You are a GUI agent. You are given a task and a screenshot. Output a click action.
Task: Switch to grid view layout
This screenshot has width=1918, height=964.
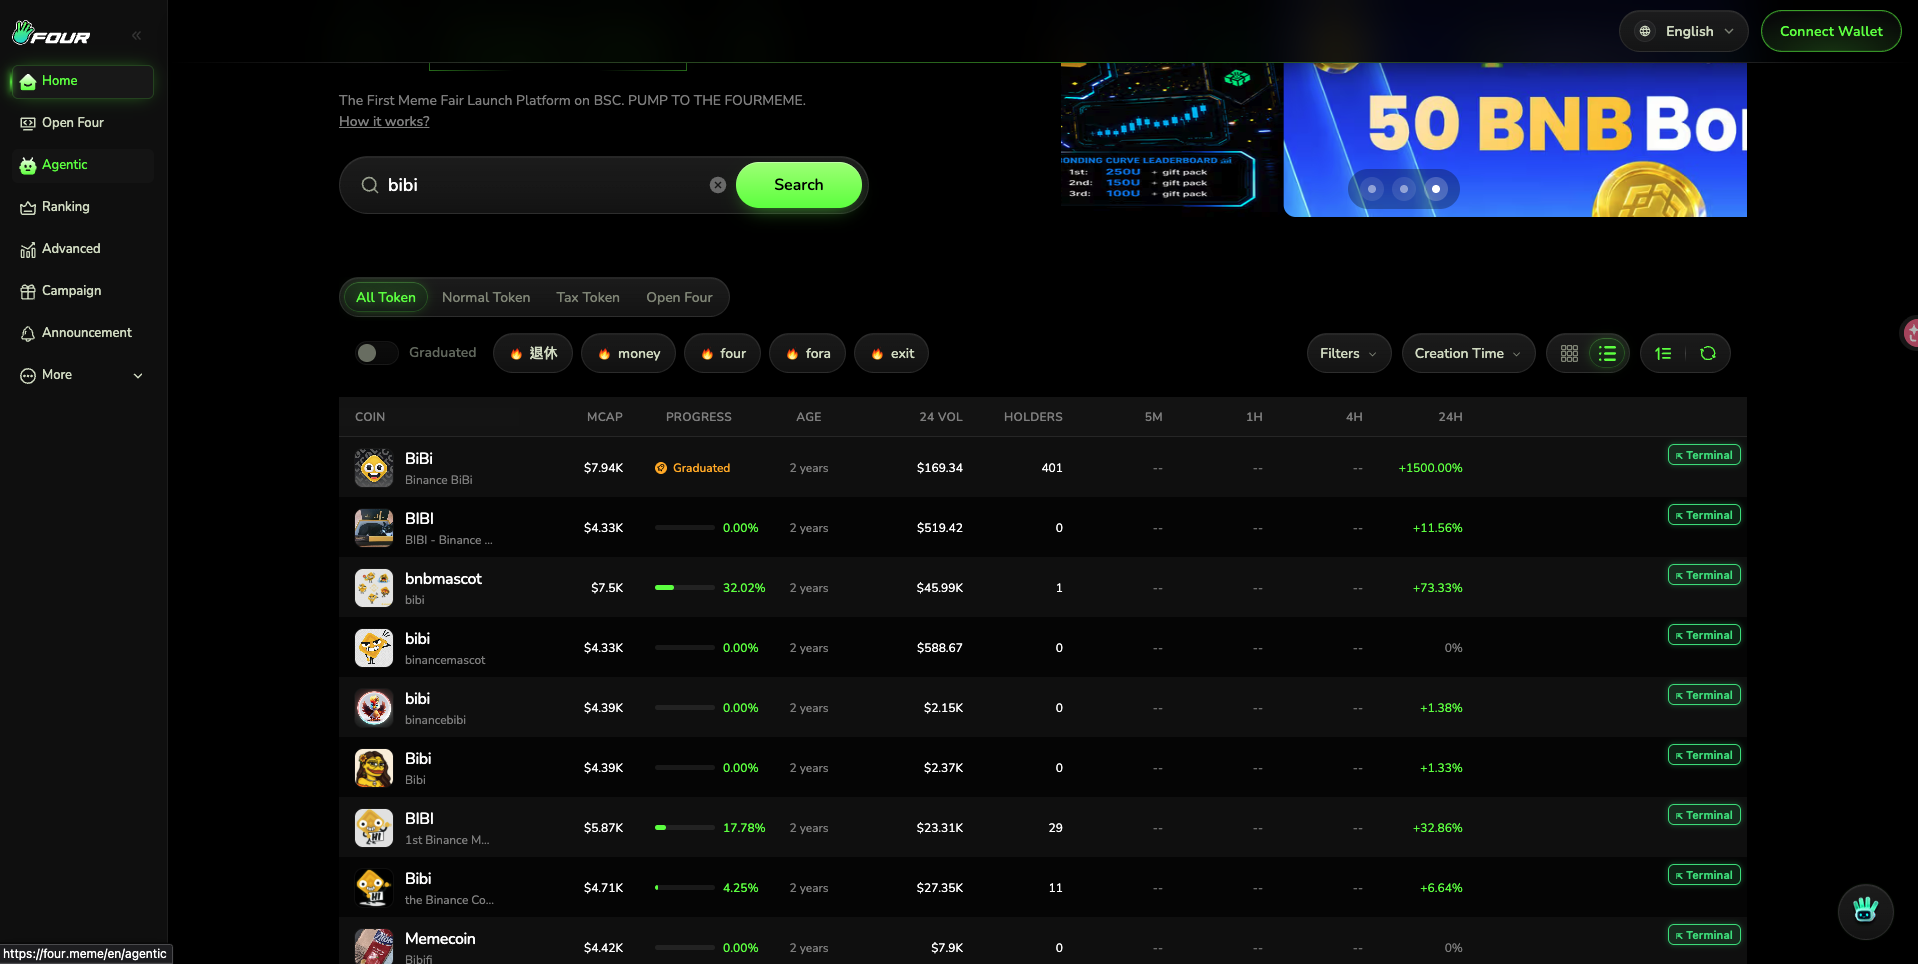pos(1569,353)
